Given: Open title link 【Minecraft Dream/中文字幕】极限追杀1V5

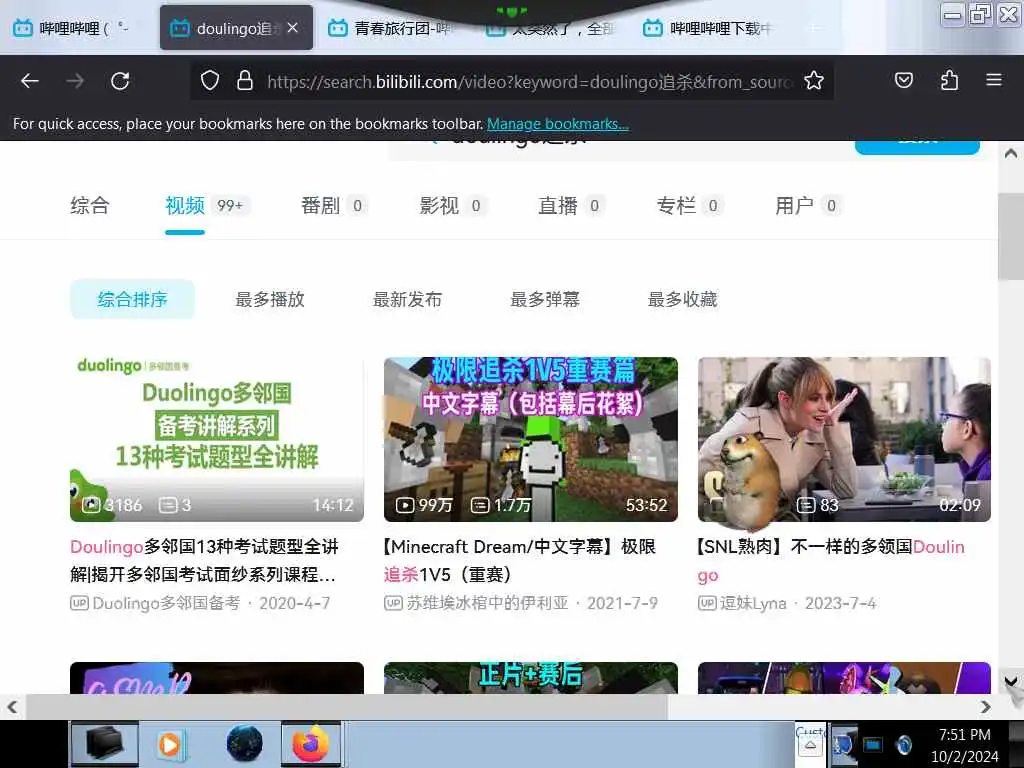Looking at the screenshot, I should (x=520, y=560).
